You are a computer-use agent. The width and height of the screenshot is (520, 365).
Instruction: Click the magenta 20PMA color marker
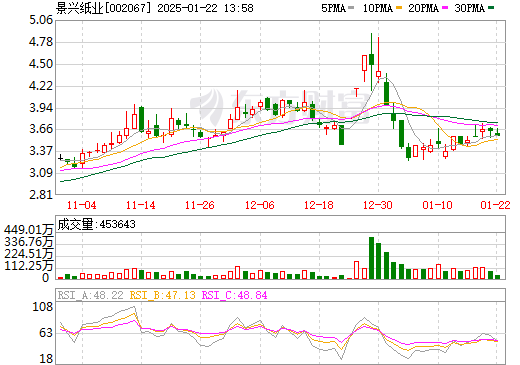pyautogui.click(x=445, y=8)
